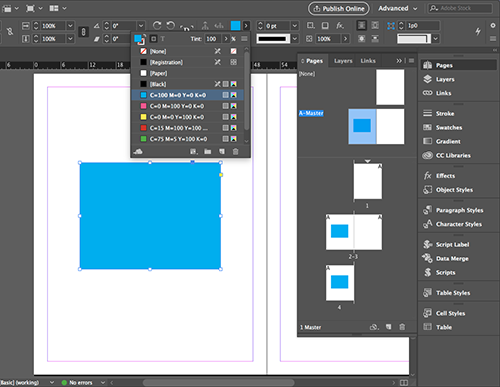Click edit page size icon in Pages panel
The height and width of the screenshot is (387, 500).
click(x=374, y=327)
